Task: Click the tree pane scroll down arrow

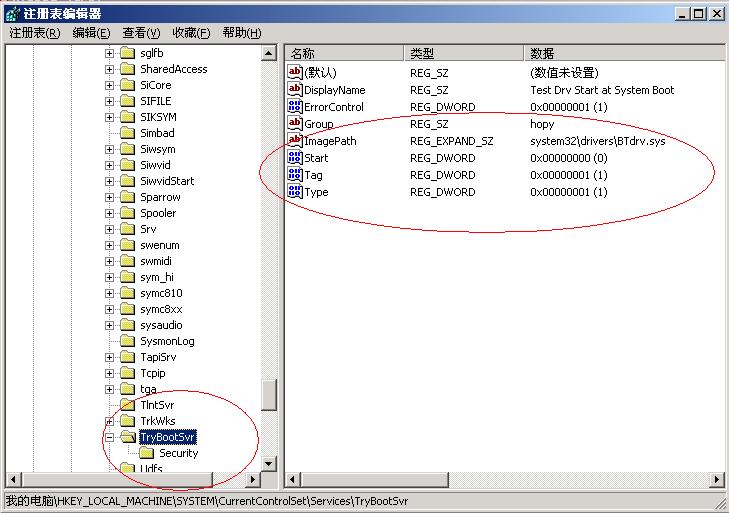Action: (268, 464)
